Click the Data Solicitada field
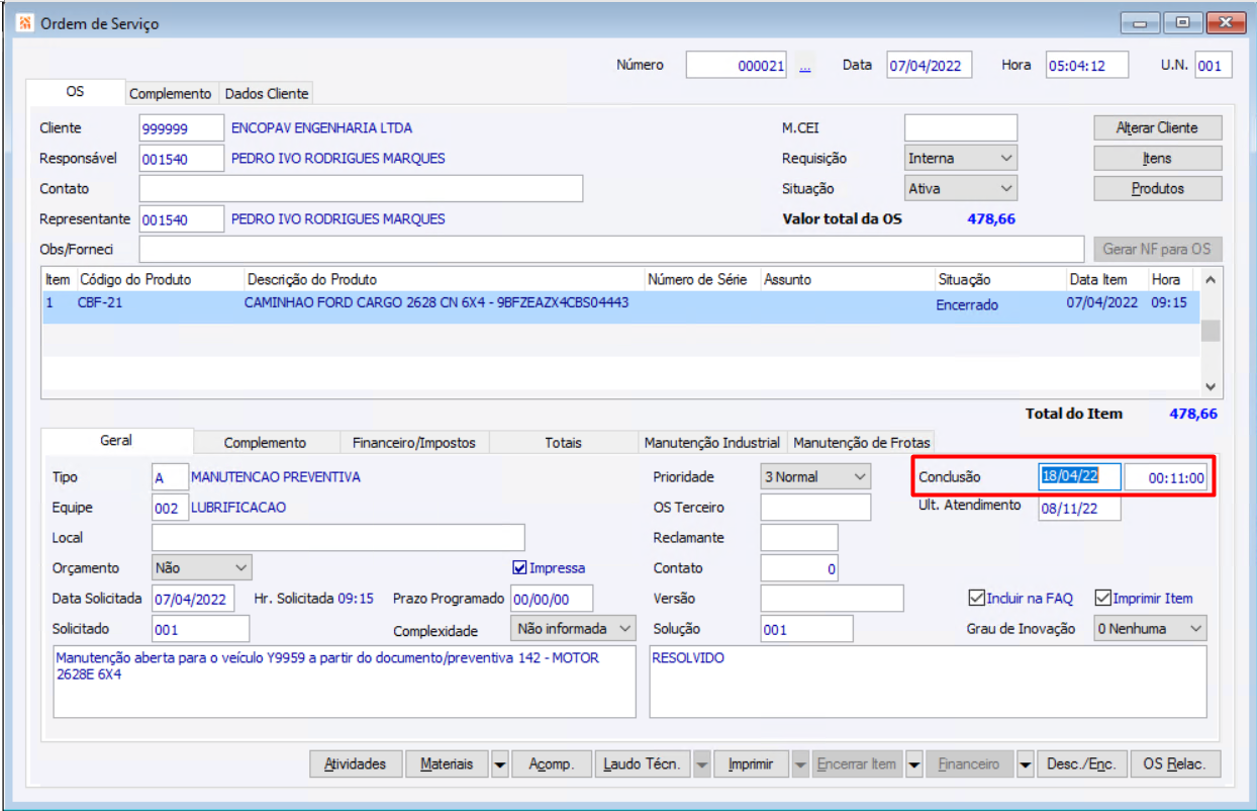This screenshot has height=811, width=1257. [194, 598]
